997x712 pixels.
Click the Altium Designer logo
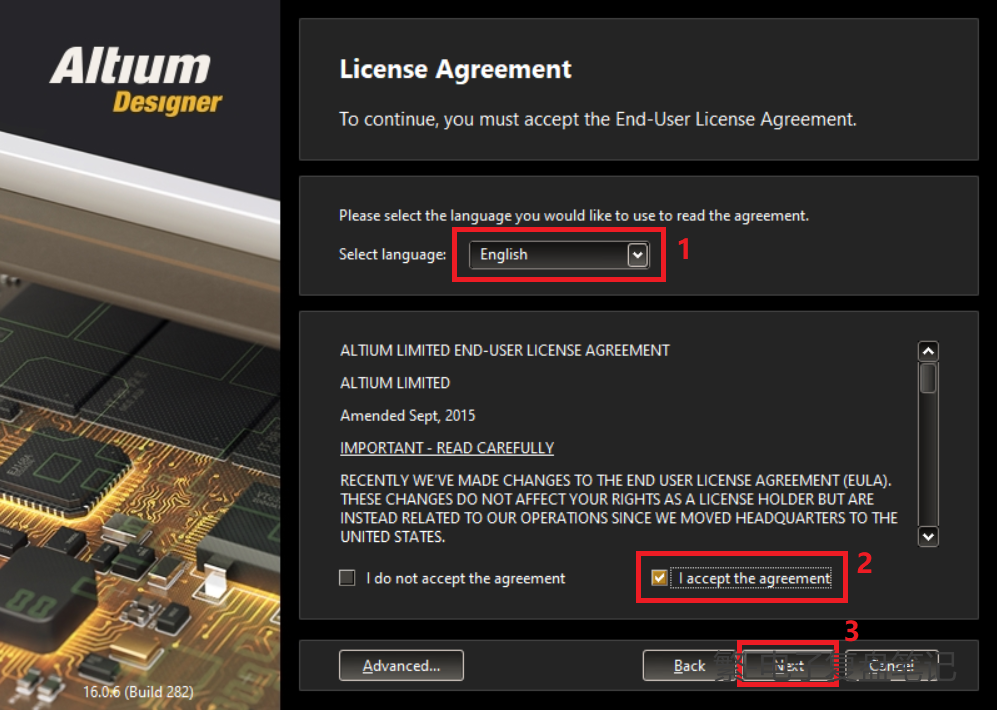(x=136, y=82)
